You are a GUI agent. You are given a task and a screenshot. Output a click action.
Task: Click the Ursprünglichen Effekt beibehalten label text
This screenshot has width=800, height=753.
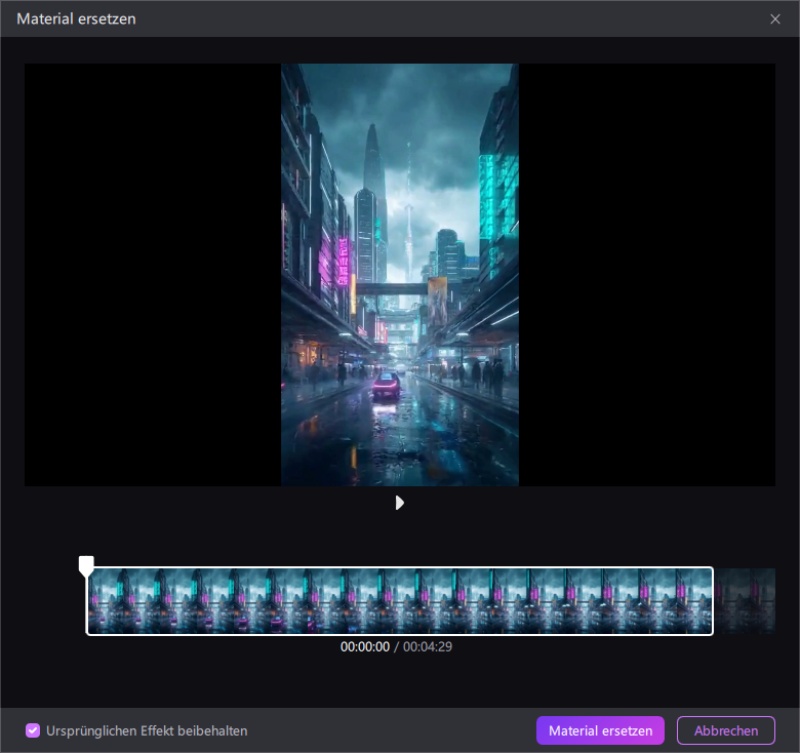pyautogui.click(x=146, y=731)
